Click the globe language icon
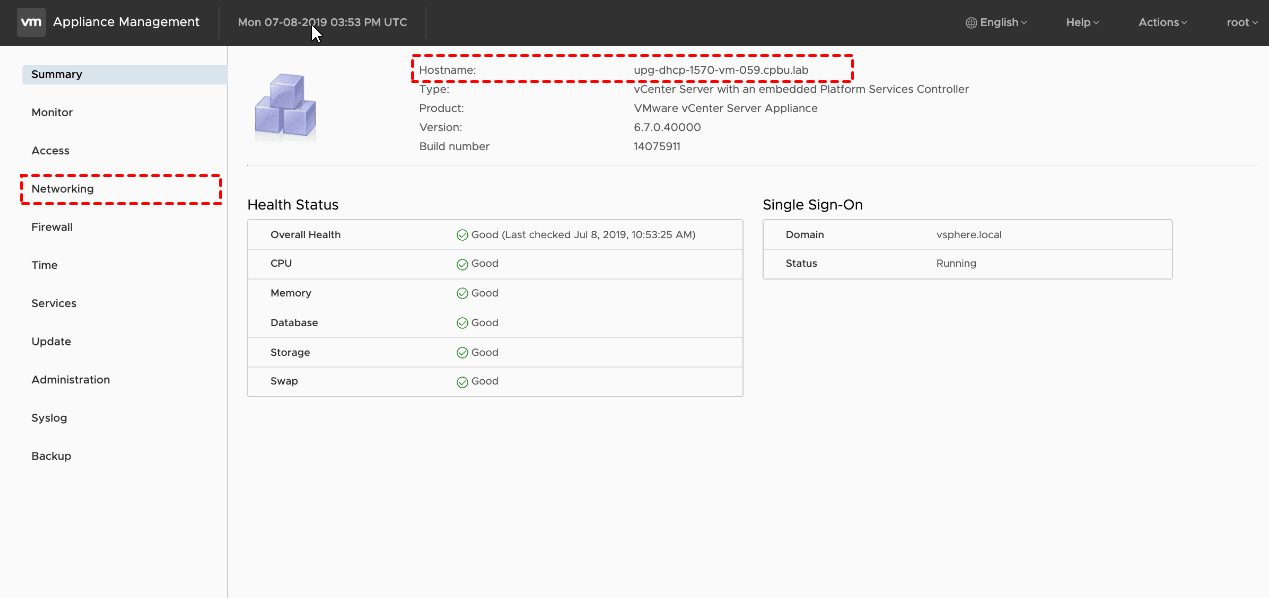1269x598 pixels. 971,22
